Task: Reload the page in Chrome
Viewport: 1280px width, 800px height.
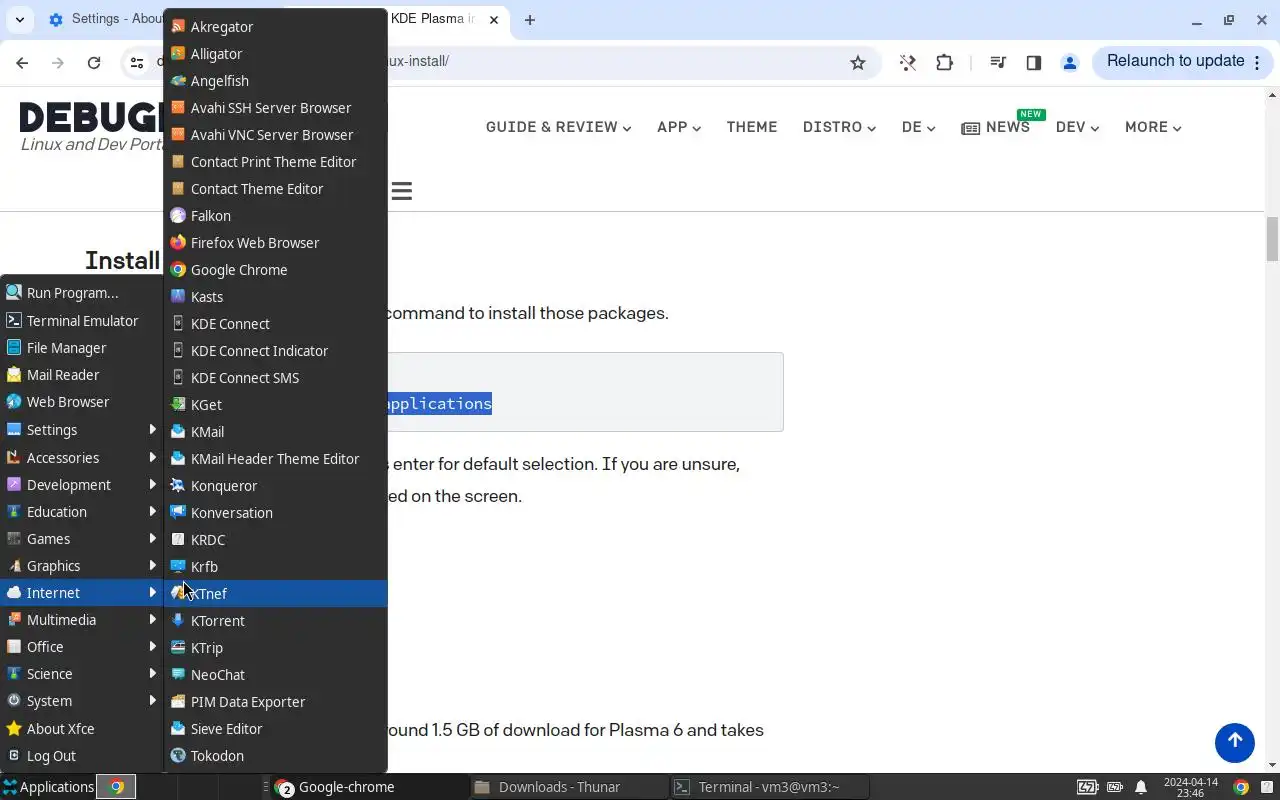Action: click(x=94, y=62)
